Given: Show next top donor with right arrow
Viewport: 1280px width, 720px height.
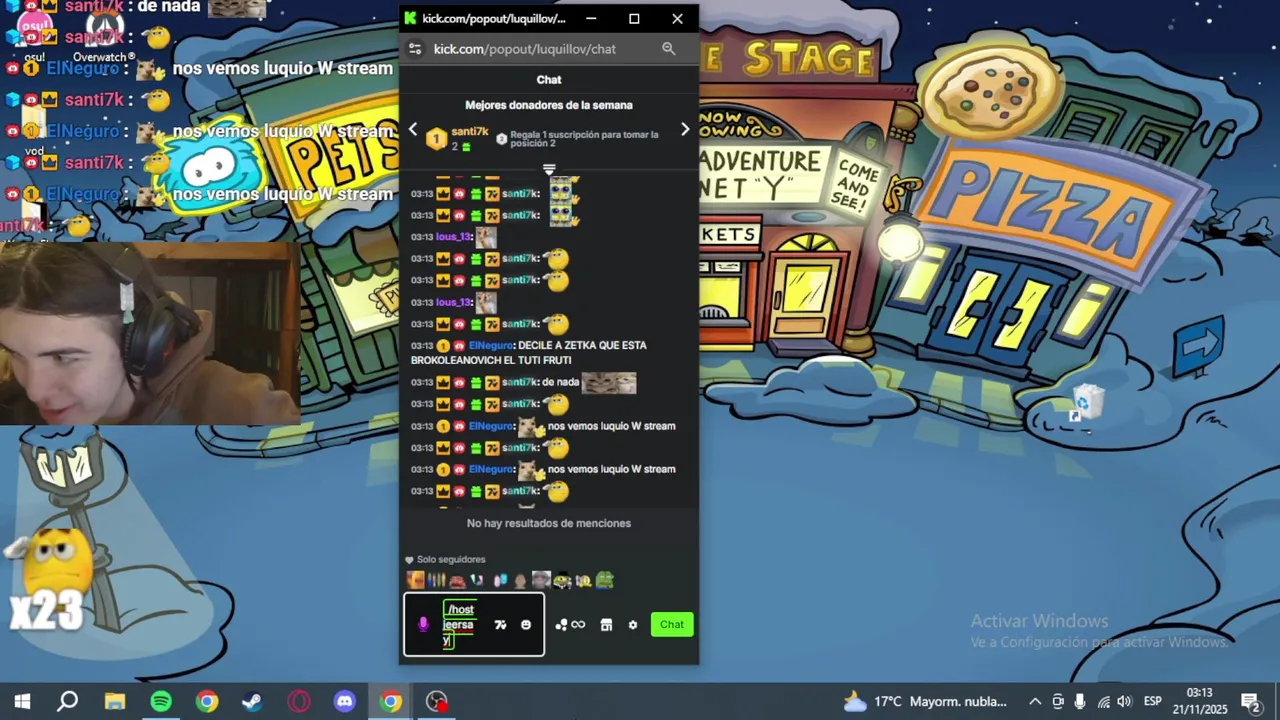Looking at the screenshot, I should (685, 129).
